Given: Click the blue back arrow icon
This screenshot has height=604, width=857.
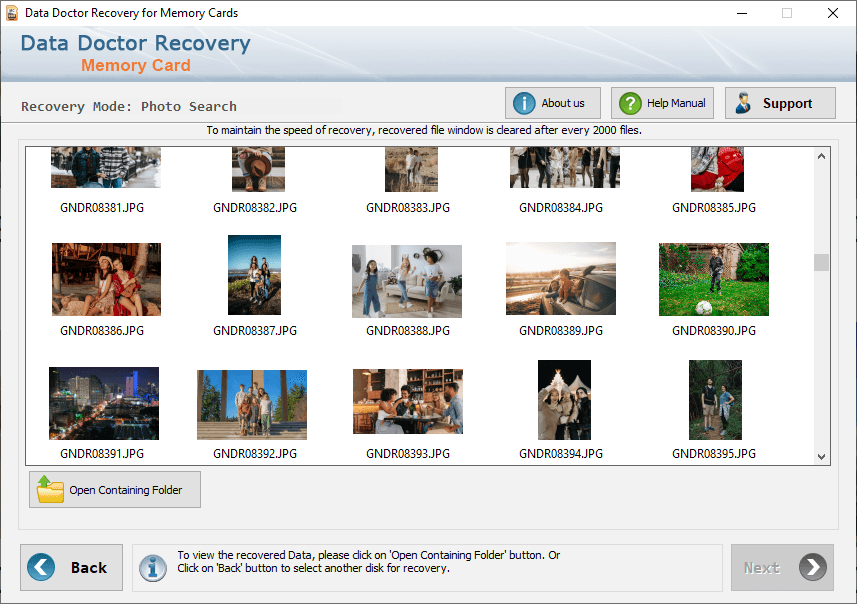Looking at the screenshot, I should (x=41, y=567).
